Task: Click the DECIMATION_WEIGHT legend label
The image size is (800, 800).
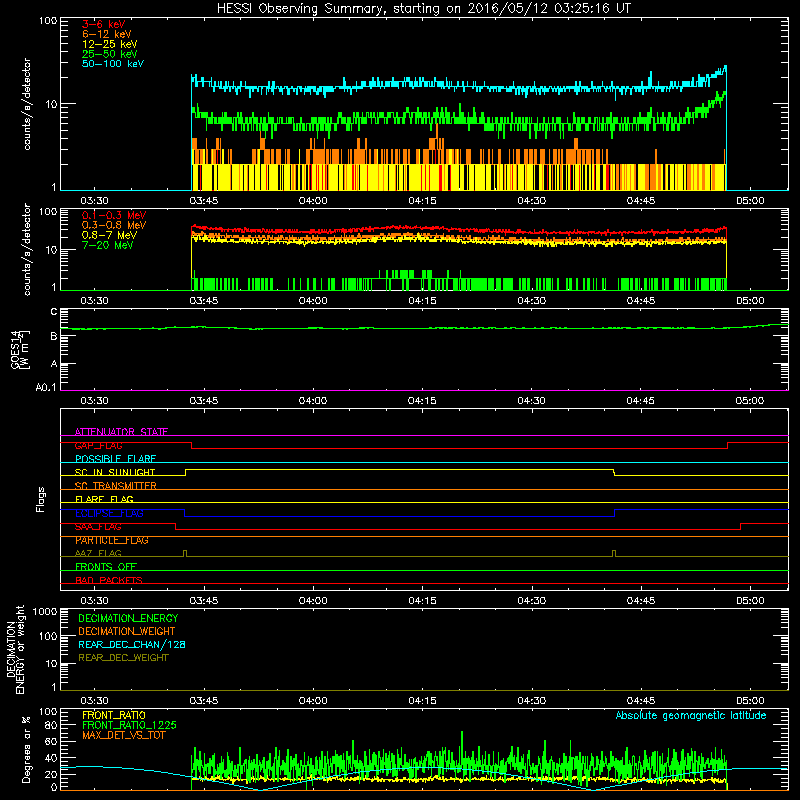Action: (x=127, y=631)
